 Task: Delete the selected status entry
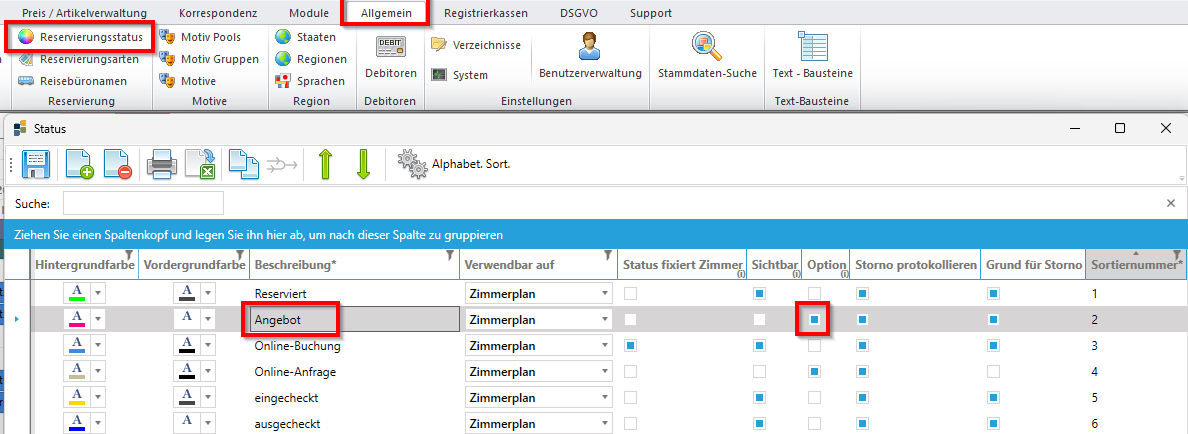pyautogui.click(x=118, y=163)
